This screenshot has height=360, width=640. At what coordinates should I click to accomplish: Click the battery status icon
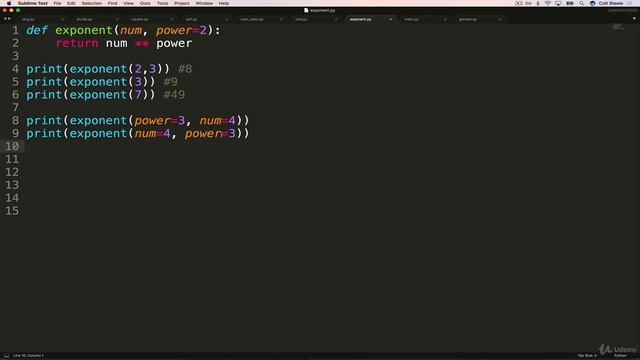click(570, 3)
